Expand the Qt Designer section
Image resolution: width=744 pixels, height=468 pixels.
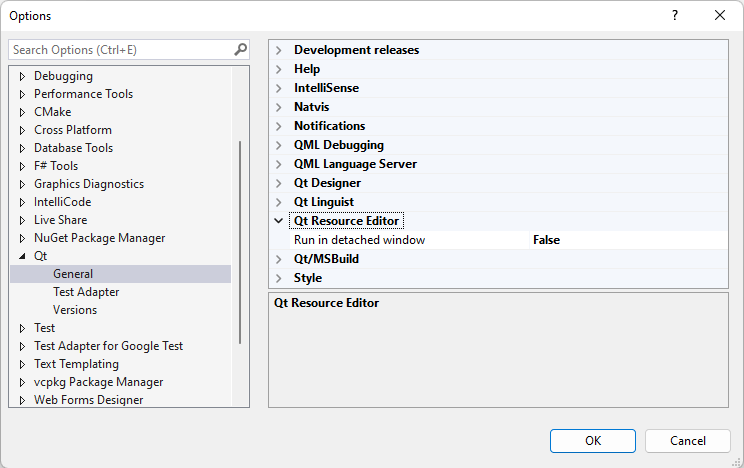(279, 183)
